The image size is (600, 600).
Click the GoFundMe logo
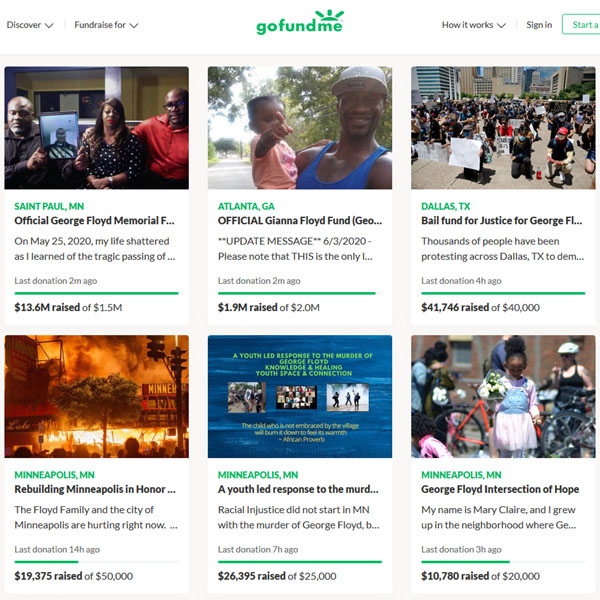(x=300, y=23)
